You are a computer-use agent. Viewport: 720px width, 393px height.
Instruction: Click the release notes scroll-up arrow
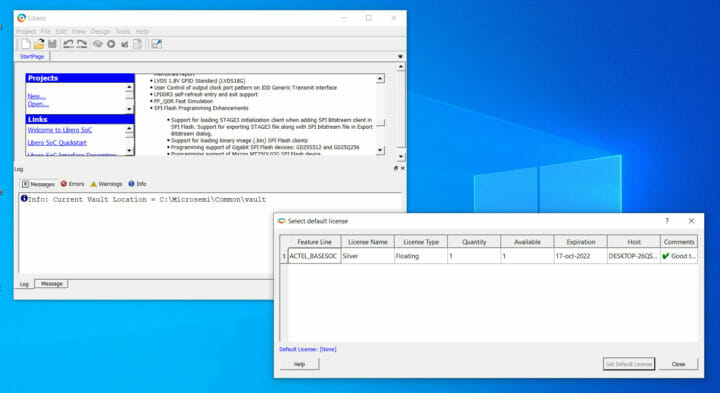pos(380,79)
